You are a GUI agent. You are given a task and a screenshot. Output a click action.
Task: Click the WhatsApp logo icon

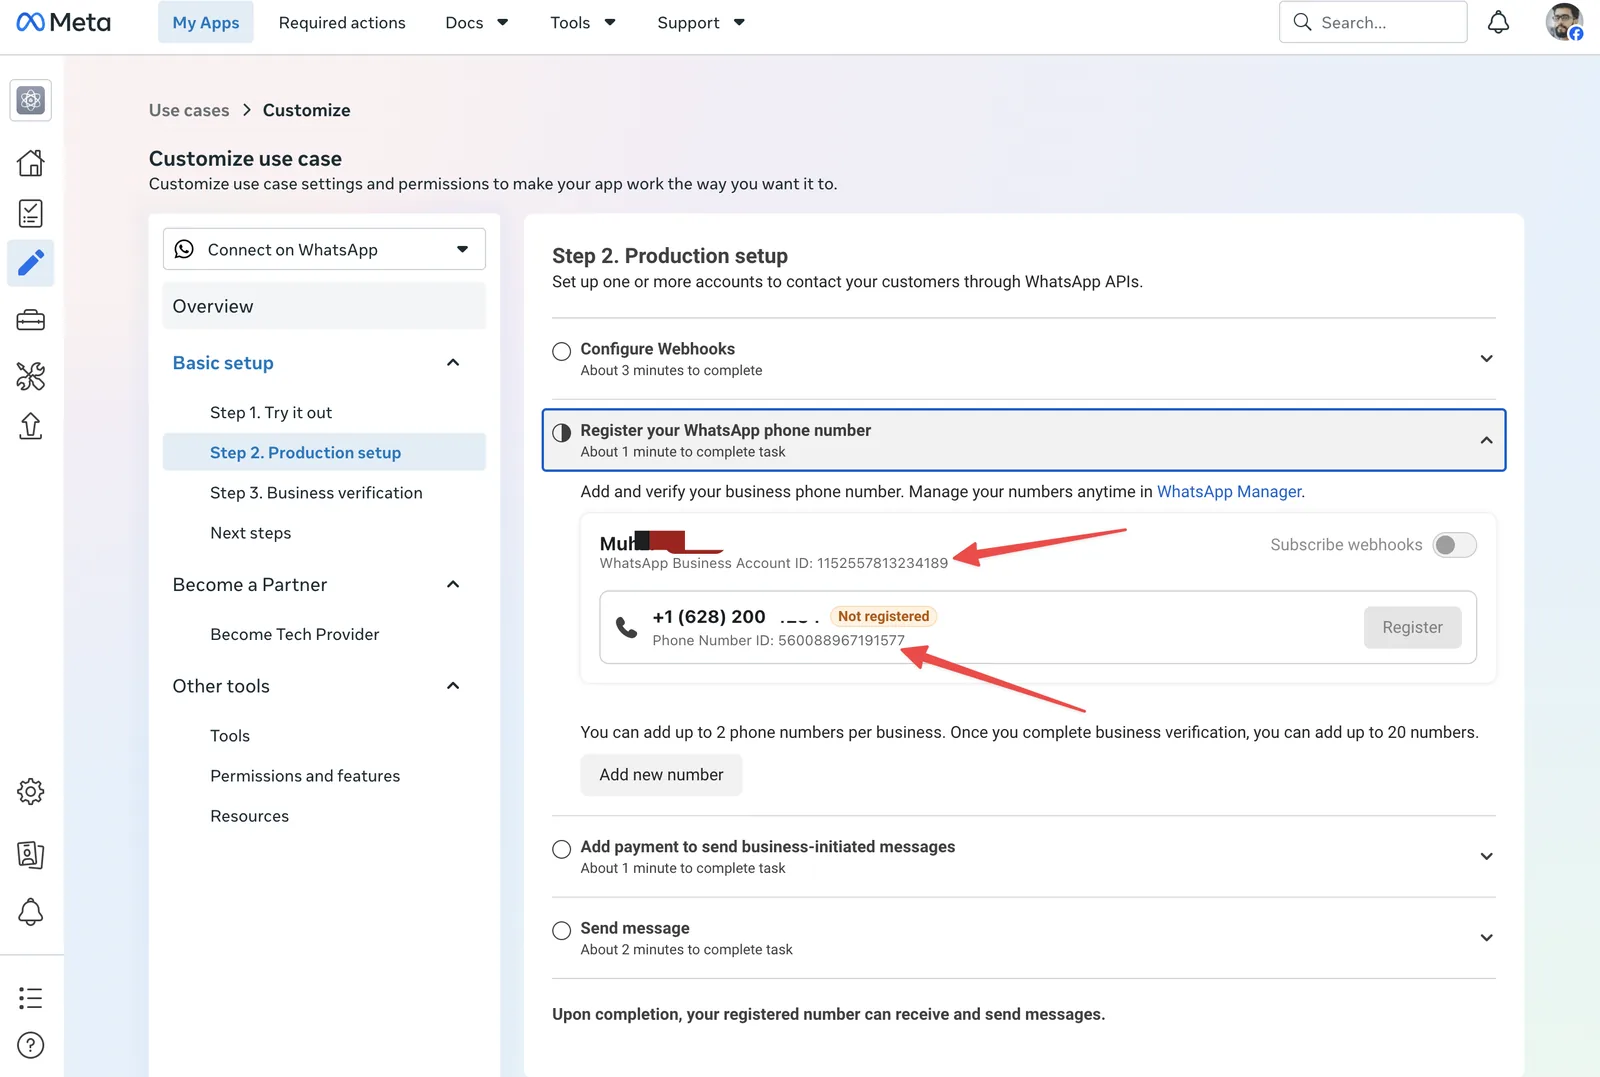click(x=184, y=249)
